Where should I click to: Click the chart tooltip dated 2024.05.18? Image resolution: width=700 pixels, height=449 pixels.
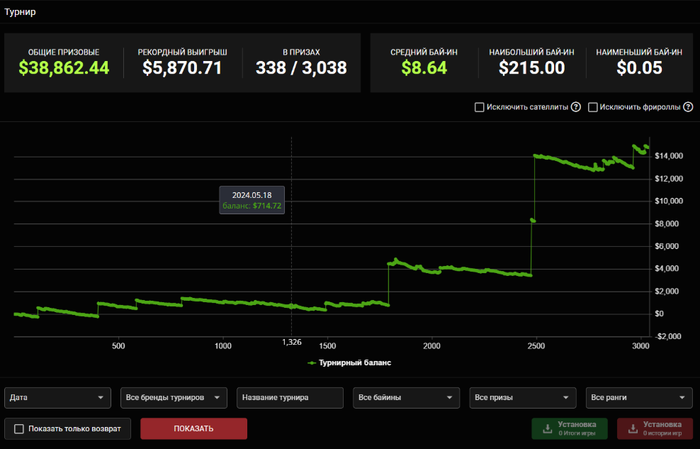[252, 200]
